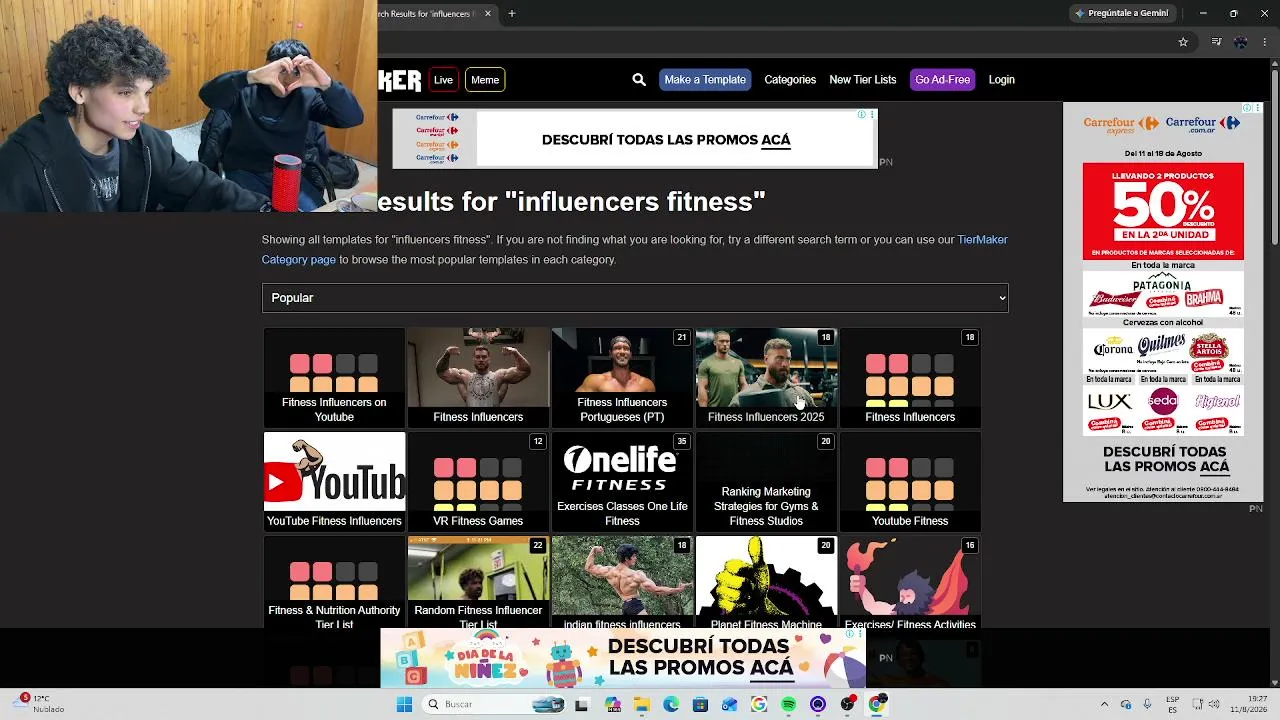
Task: Open Fitness & Nutrition Authority Tier List
Action: 334,583
